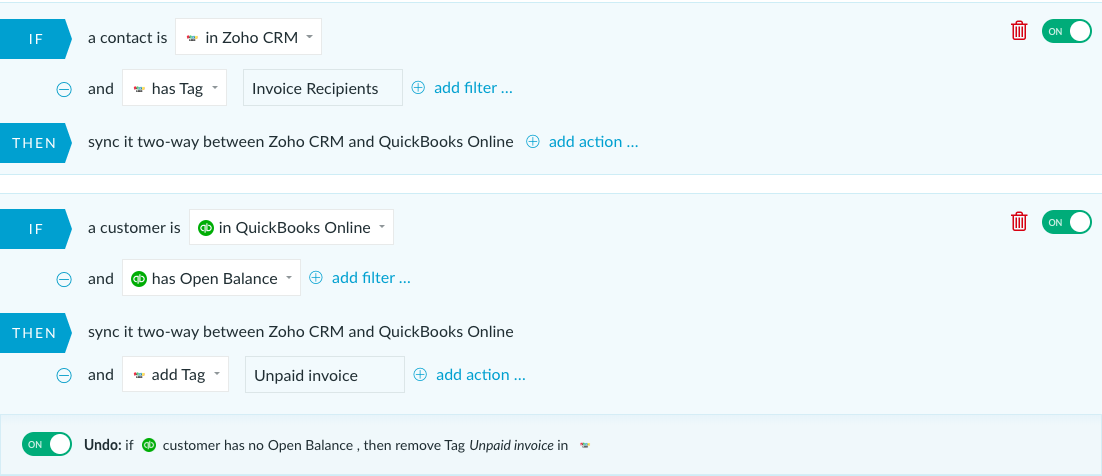Click QuickBooks icon in Undo row
The height and width of the screenshot is (476, 1102).
149,445
